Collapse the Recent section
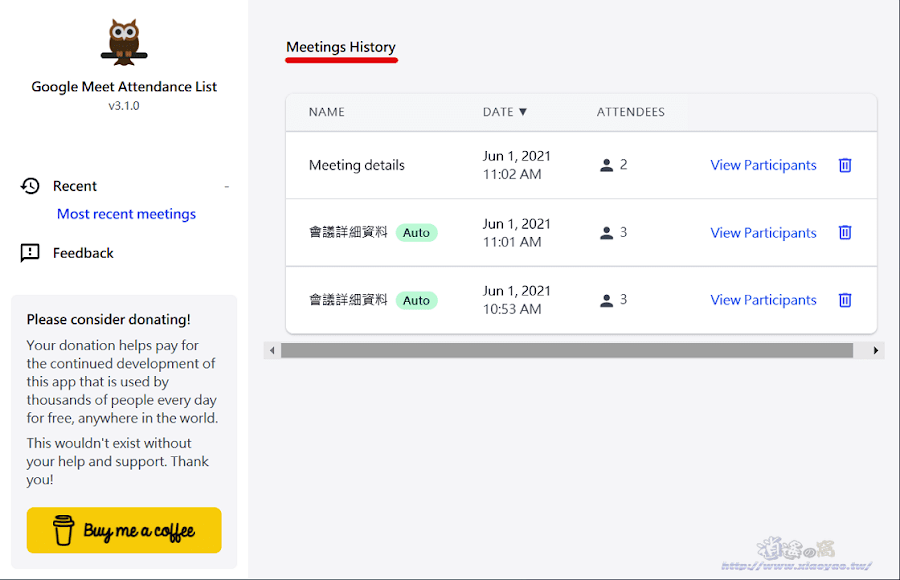The height and width of the screenshot is (580, 900). pos(227,186)
